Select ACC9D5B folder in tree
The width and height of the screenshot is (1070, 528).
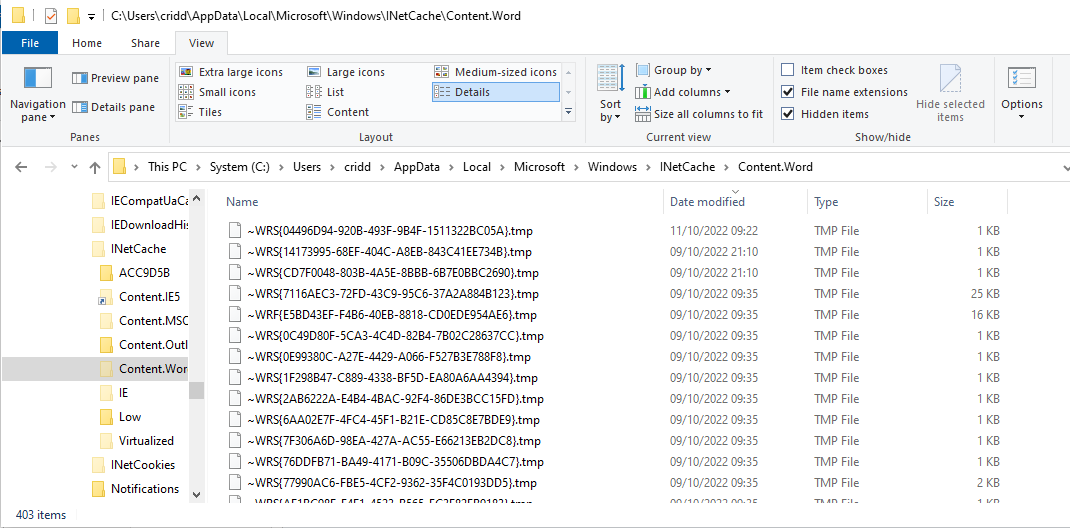click(135, 273)
